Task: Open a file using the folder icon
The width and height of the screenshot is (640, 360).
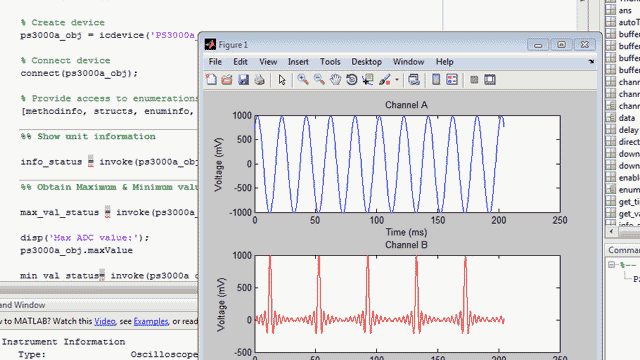Action: click(227, 80)
